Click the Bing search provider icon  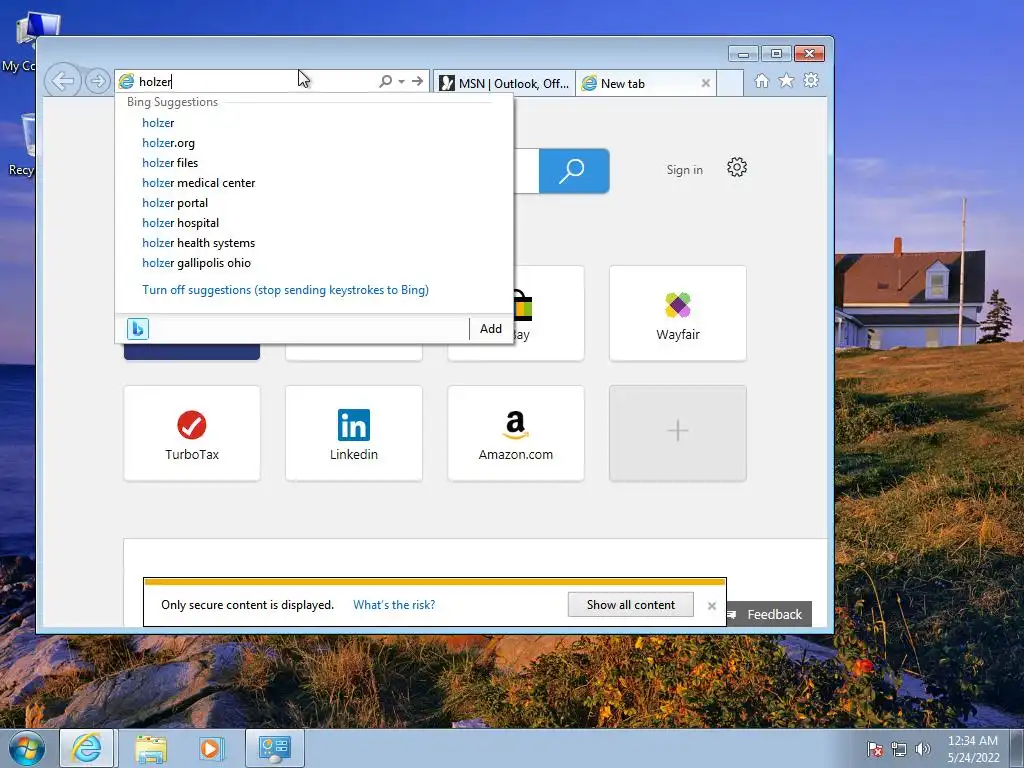138,328
